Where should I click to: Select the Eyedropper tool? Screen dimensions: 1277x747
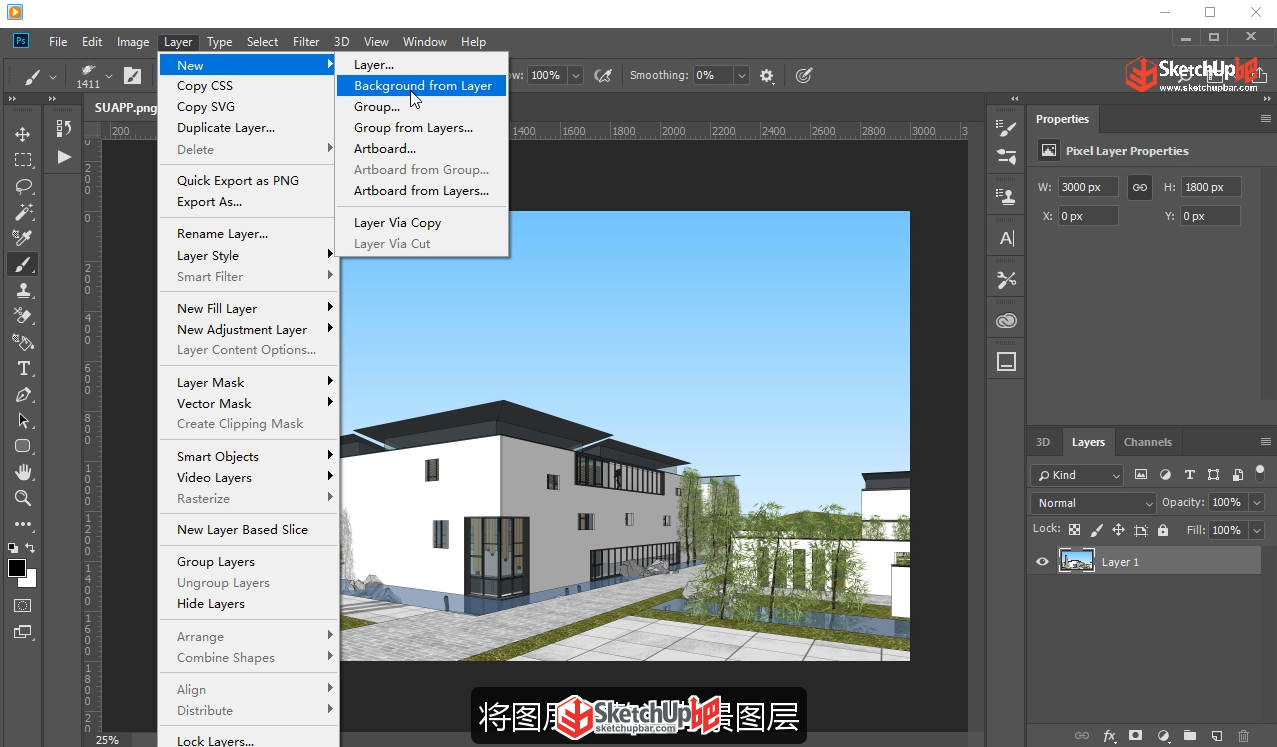[22, 238]
